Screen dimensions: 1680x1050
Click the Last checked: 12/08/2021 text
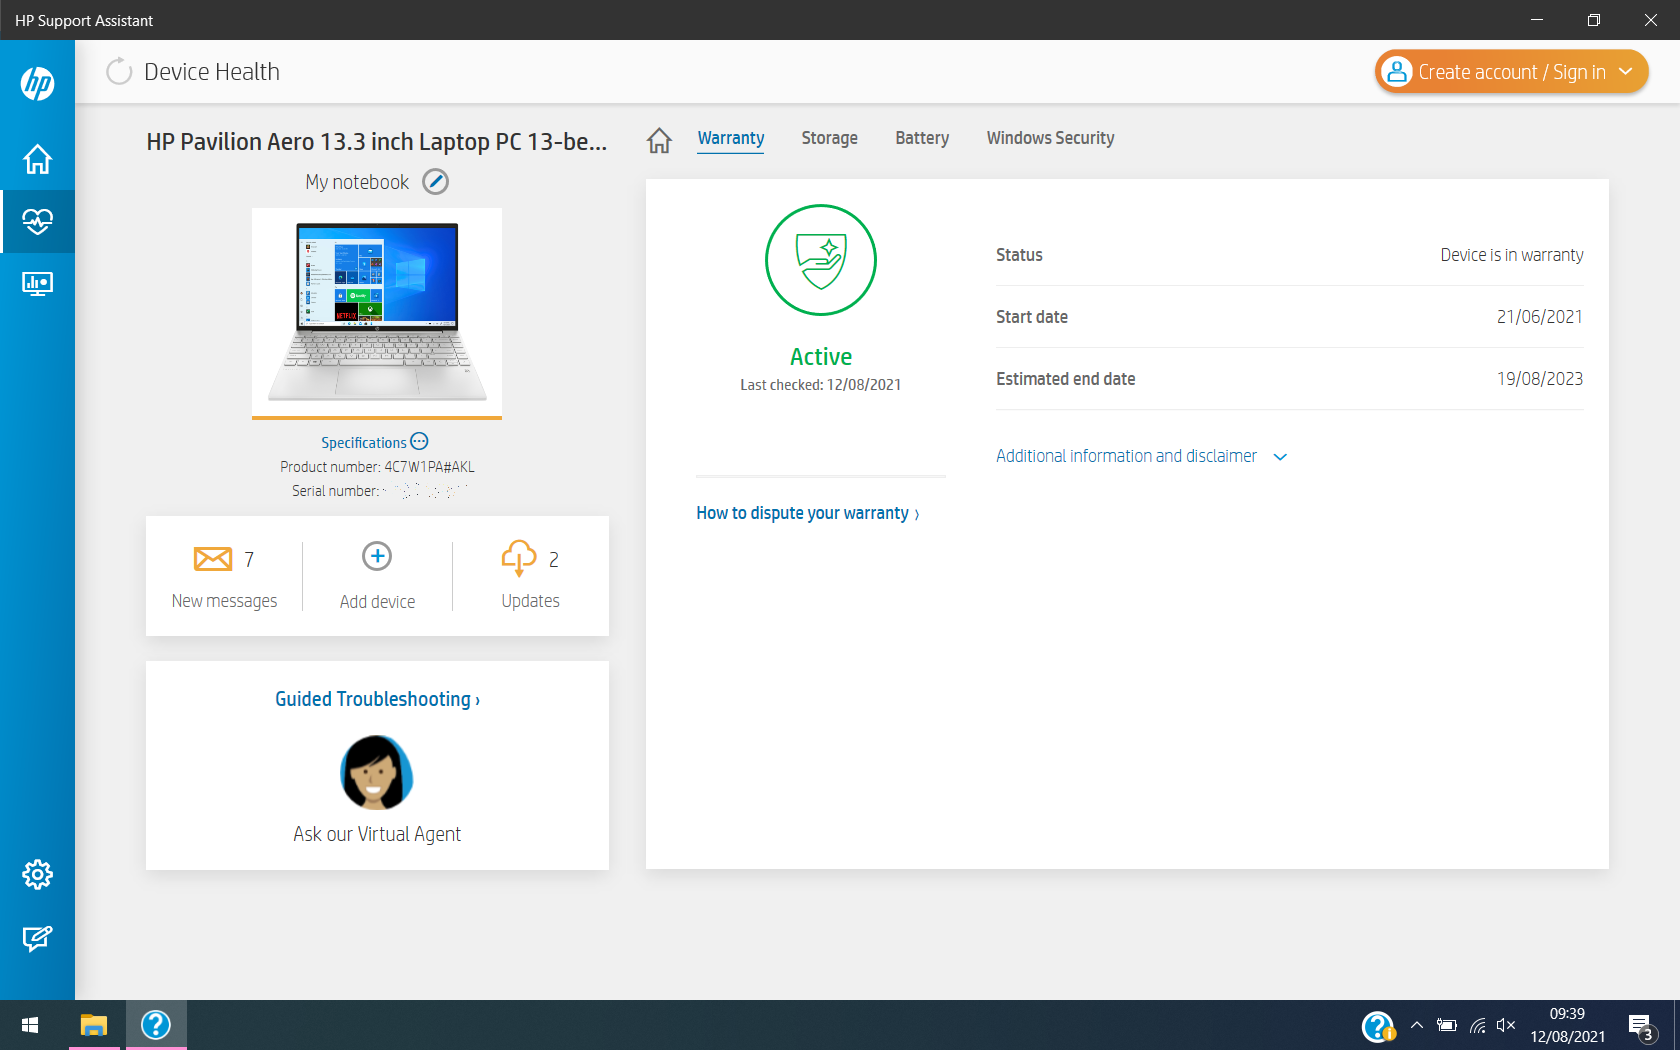[820, 385]
